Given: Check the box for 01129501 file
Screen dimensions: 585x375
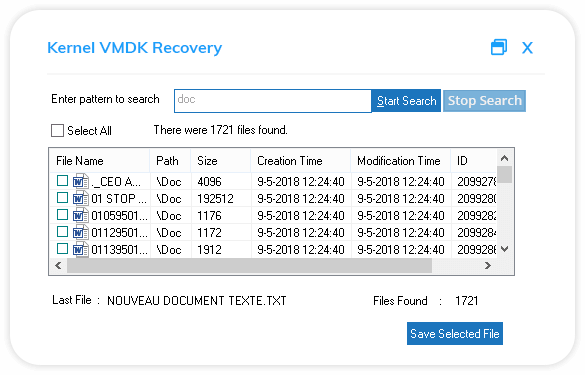Looking at the screenshot, I should (62, 232).
